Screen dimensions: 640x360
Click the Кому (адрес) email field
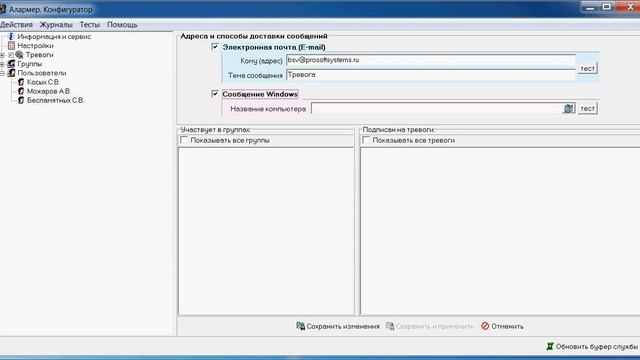pyautogui.click(x=431, y=60)
